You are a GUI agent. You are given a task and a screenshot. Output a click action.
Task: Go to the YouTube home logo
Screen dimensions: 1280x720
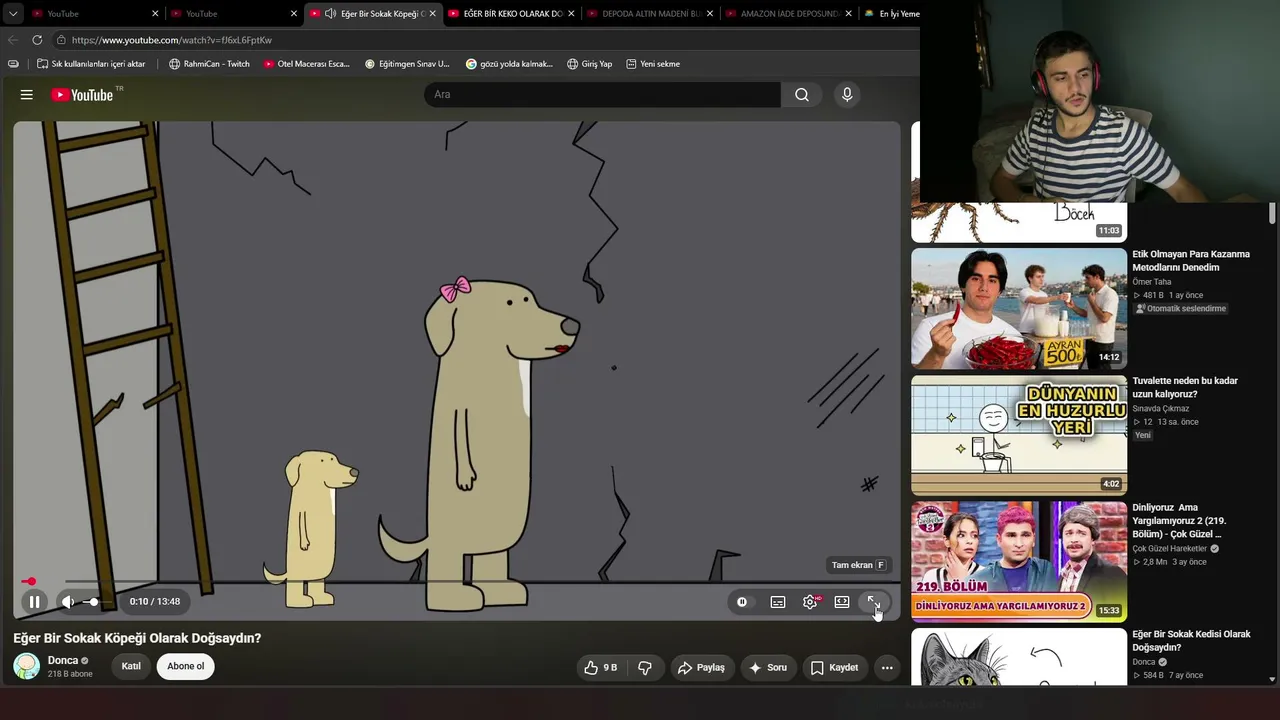pos(81,95)
